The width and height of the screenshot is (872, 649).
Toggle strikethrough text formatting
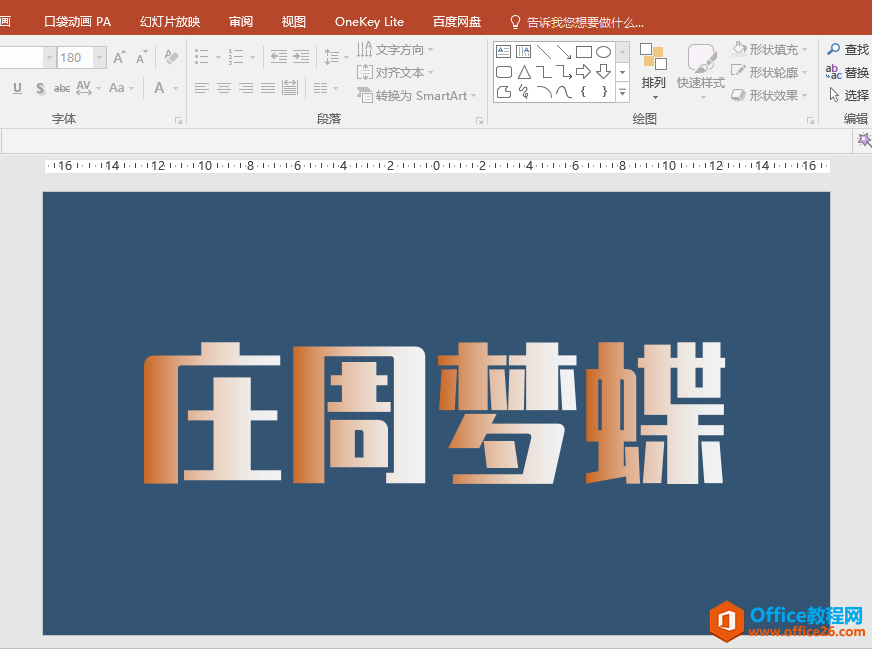62,88
